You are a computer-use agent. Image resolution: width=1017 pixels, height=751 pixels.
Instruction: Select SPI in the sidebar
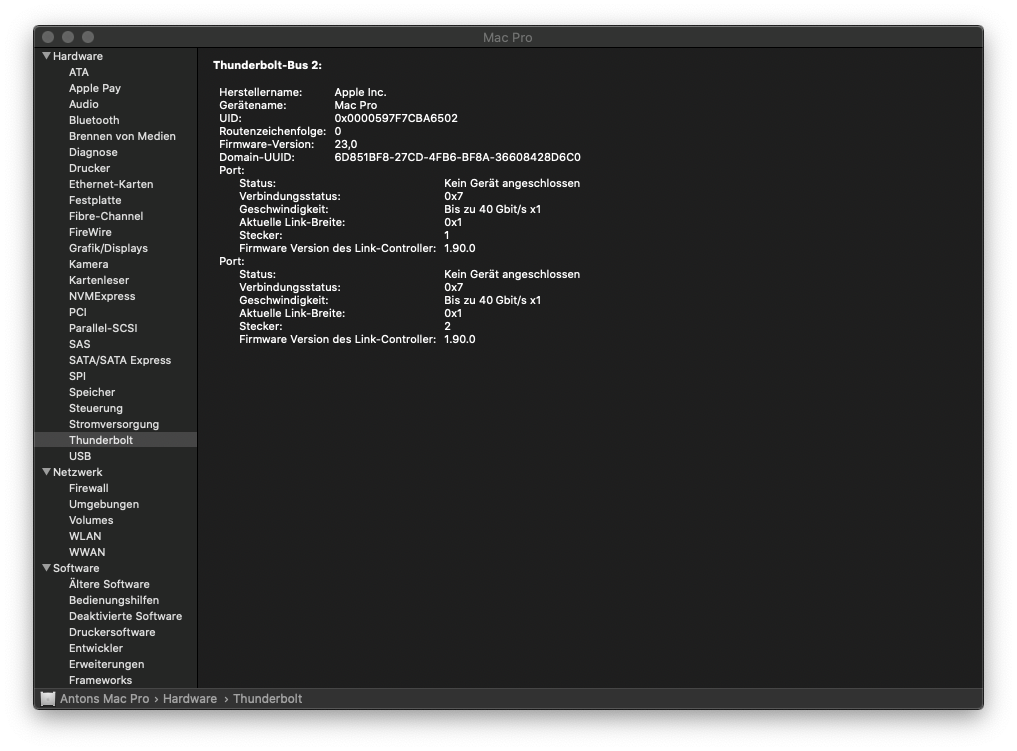pos(77,376)
